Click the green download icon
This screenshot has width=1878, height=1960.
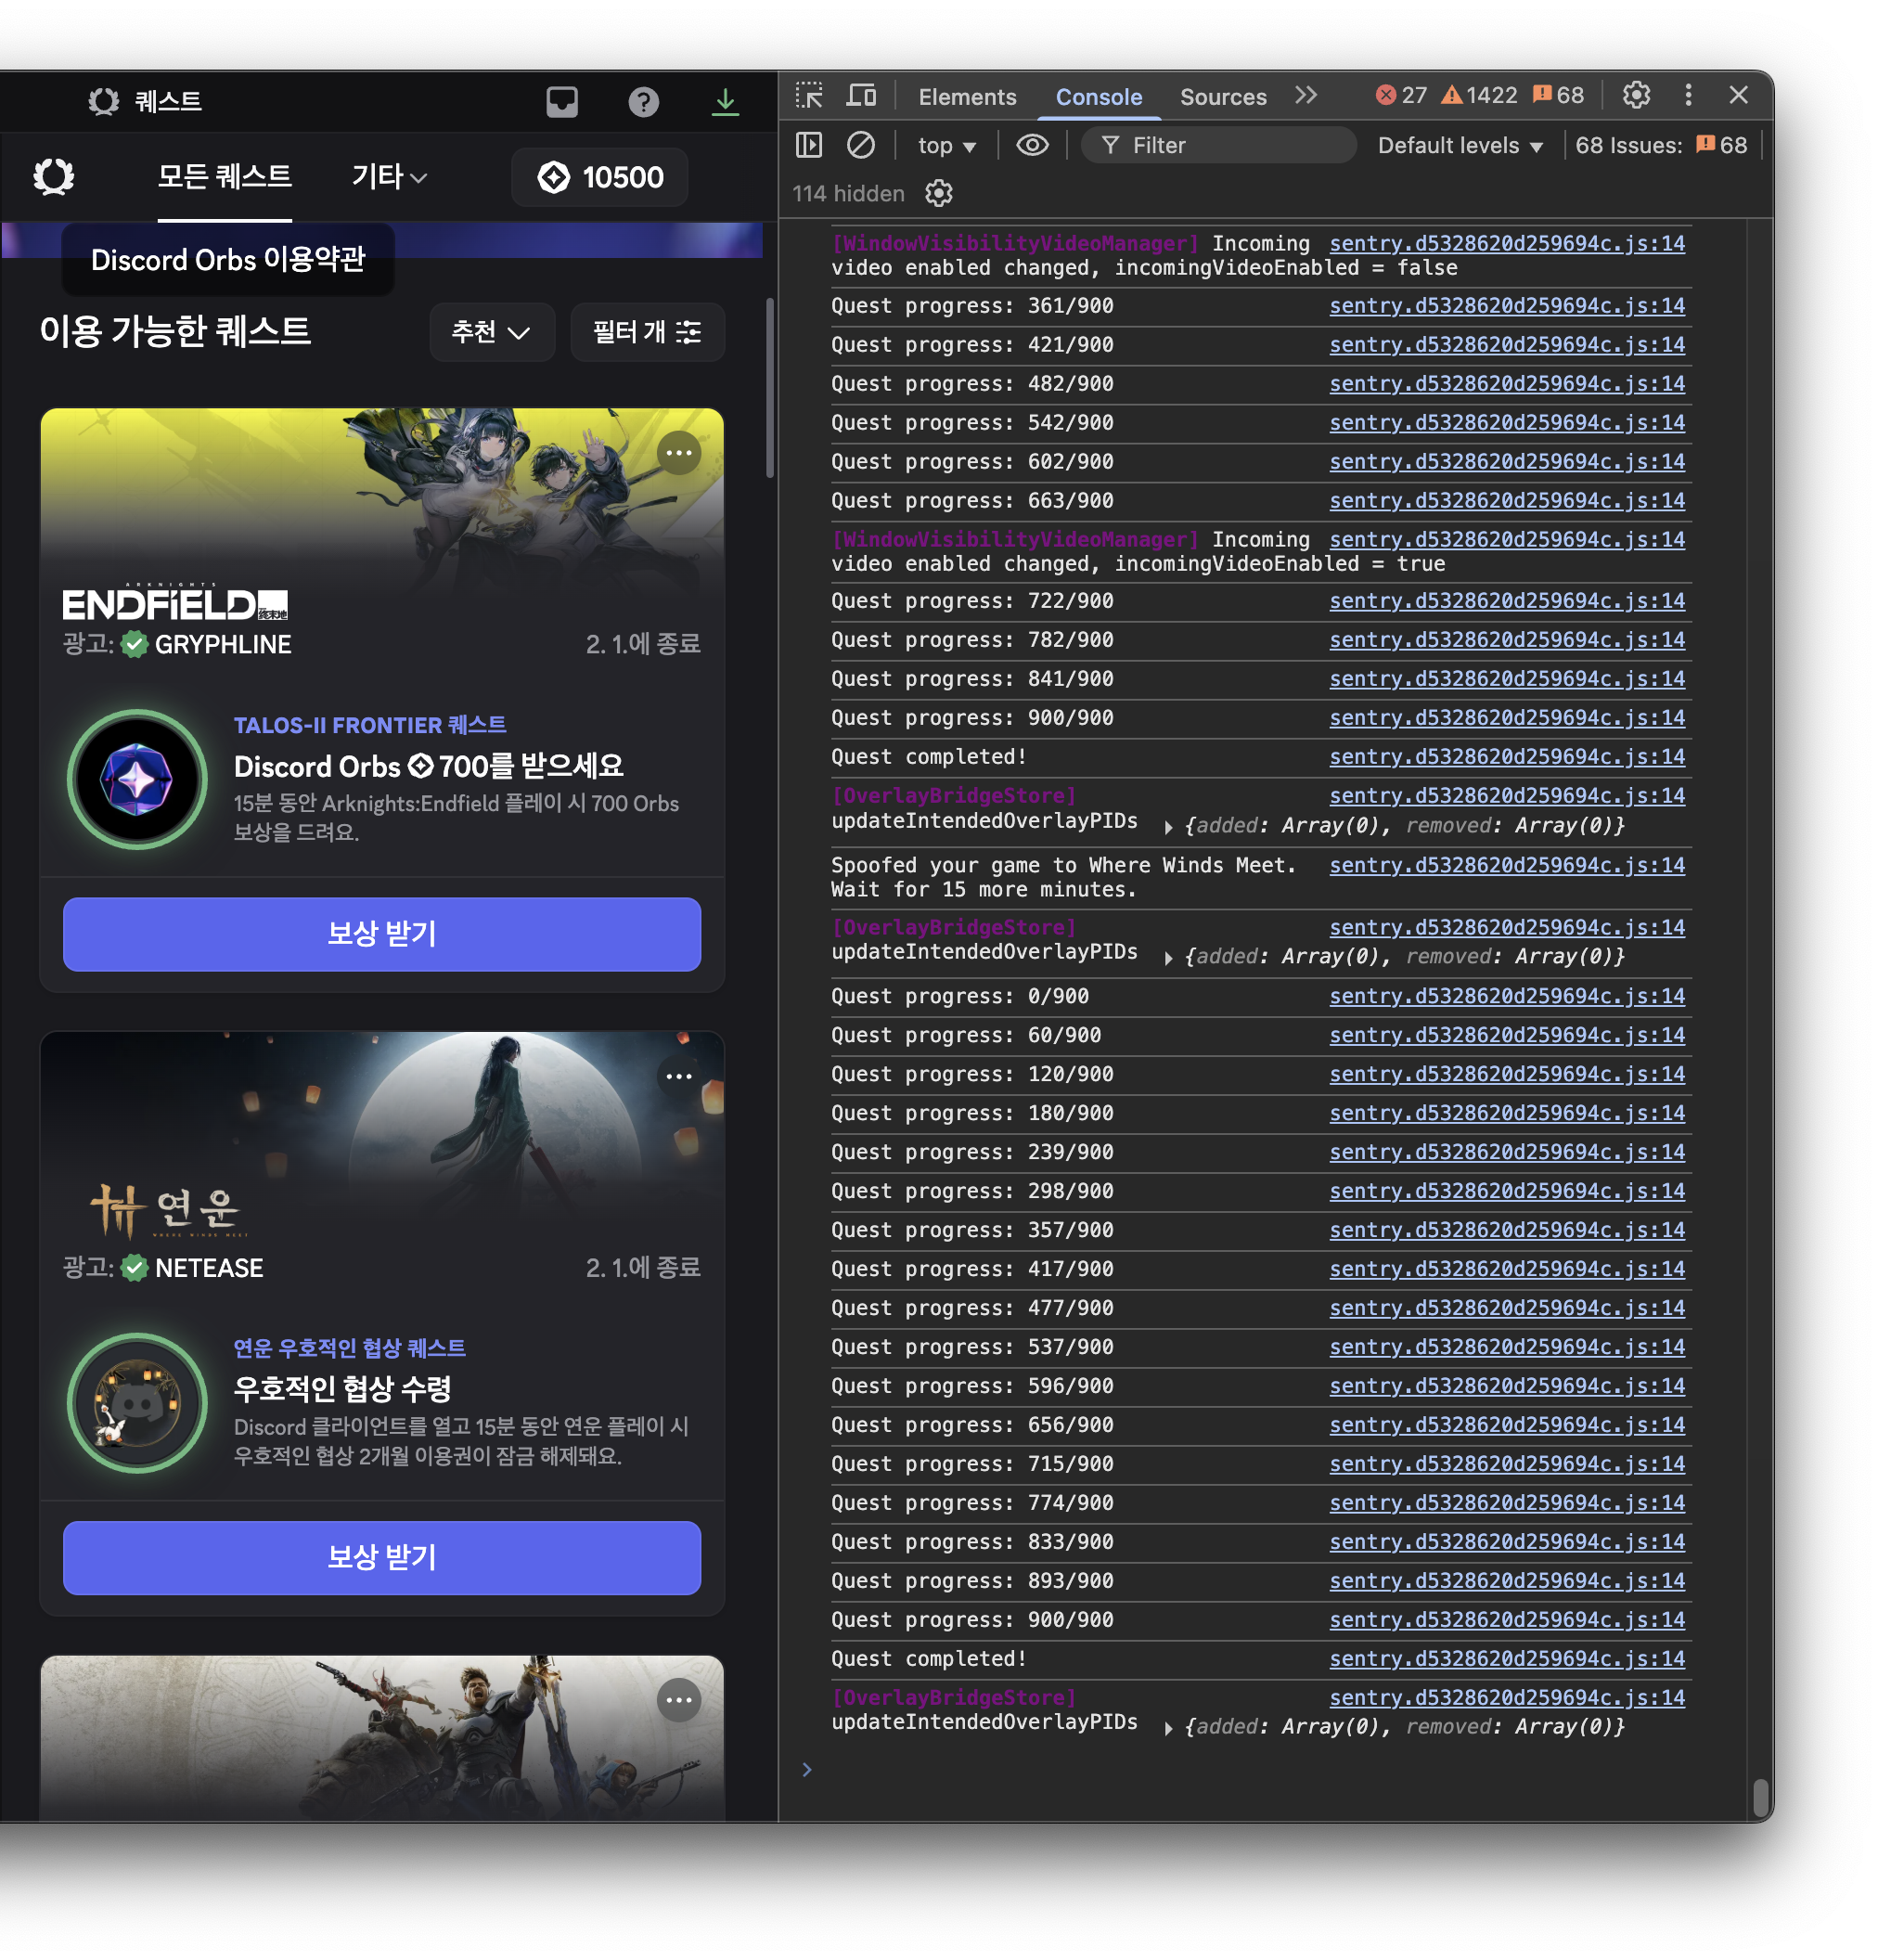pyautogui.click(x=725, y=102)
